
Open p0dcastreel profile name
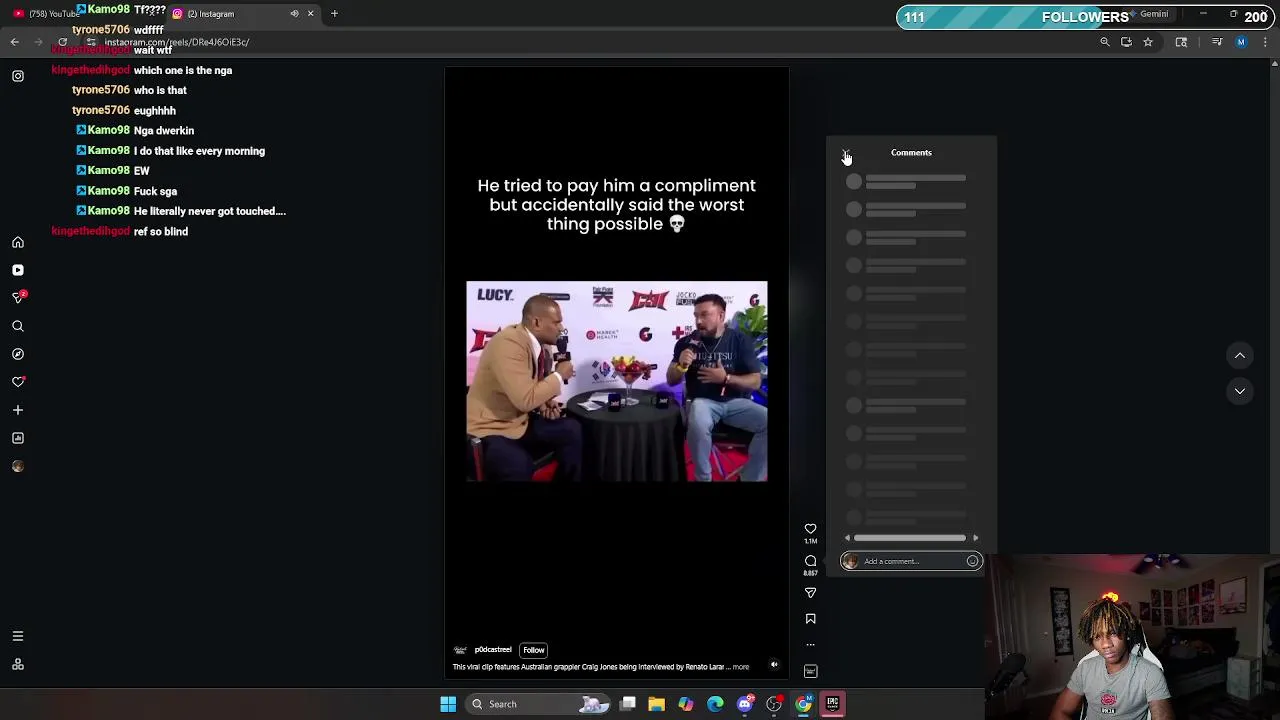click(x=493, y=650)
